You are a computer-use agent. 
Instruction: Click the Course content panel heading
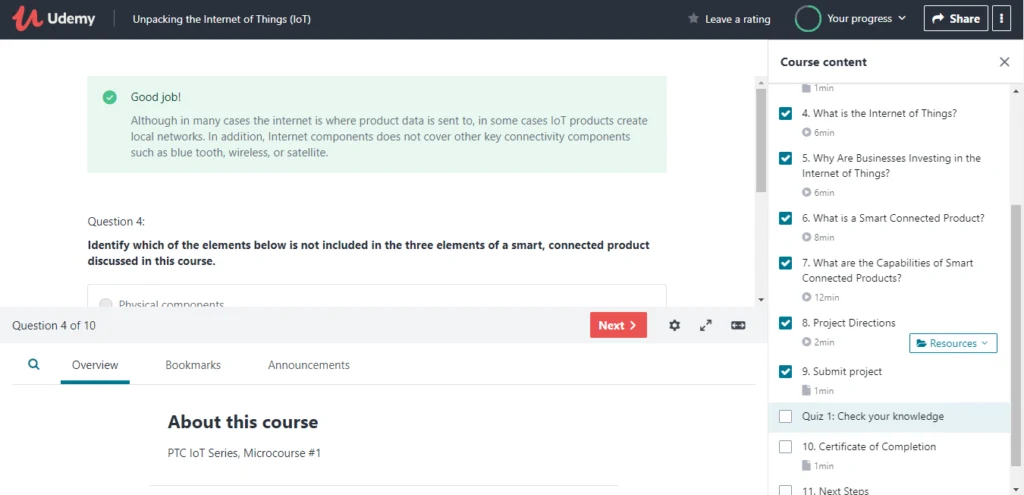[824, 62]
